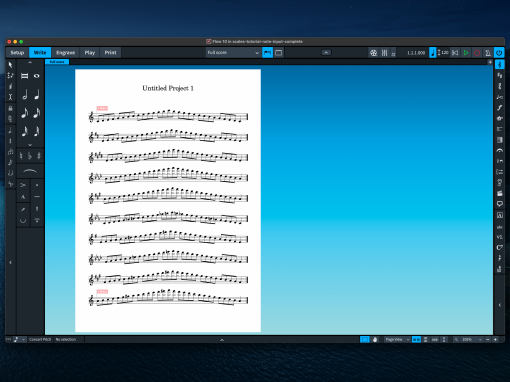Select the half note duration
Image resolution: width=510 pixels, height=382 pixels.
25,95
